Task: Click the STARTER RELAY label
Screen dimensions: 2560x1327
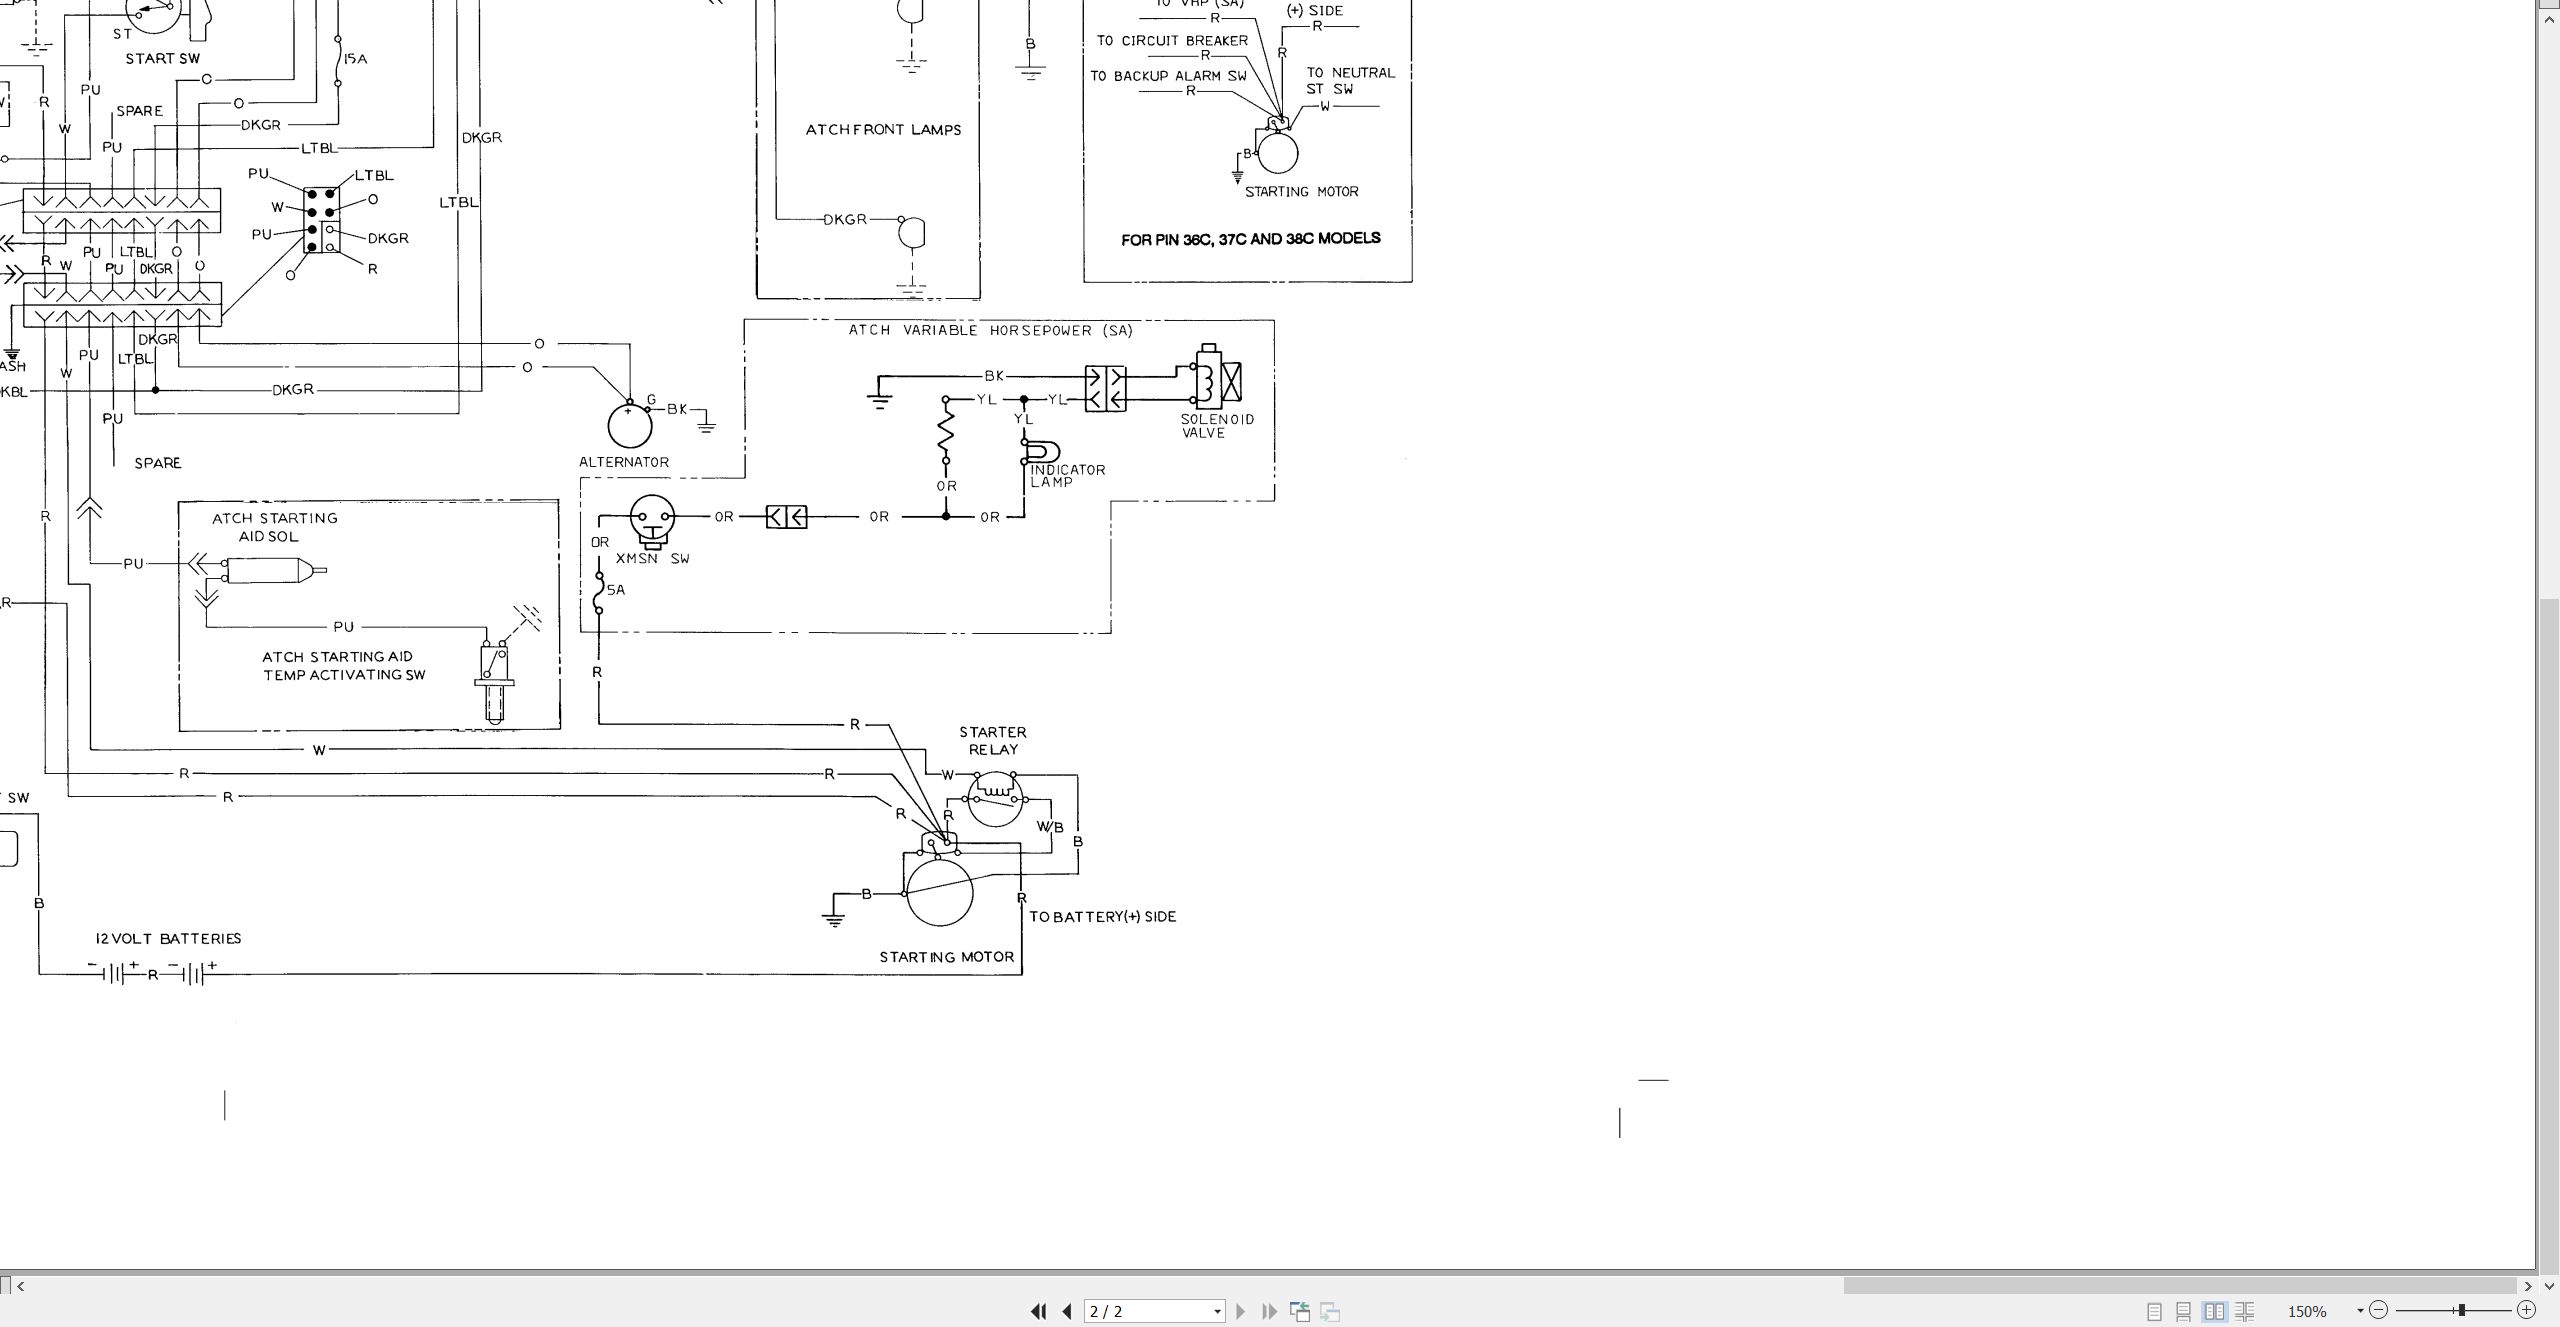Action: [993, 741]
